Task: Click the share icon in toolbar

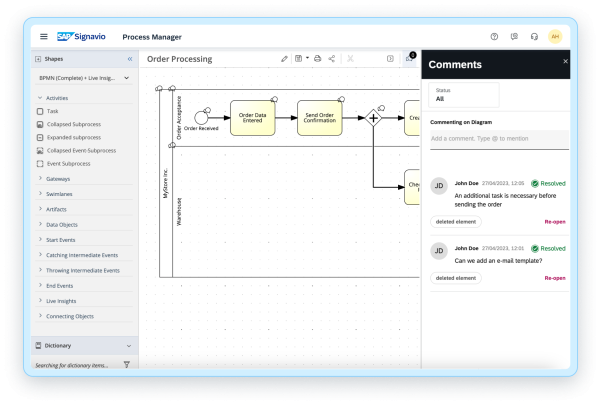Action: [332, 59]
